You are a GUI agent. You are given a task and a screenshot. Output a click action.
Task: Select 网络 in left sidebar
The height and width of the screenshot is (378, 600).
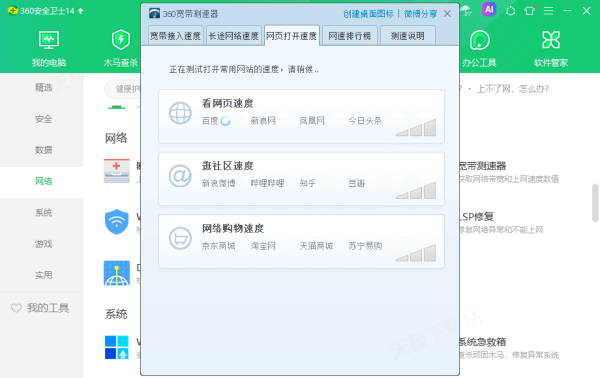43,181
